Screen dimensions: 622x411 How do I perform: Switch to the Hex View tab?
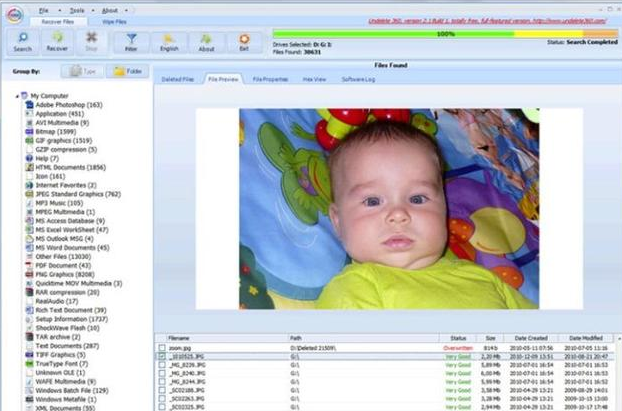pyautogui.click(x=316, y=78)
